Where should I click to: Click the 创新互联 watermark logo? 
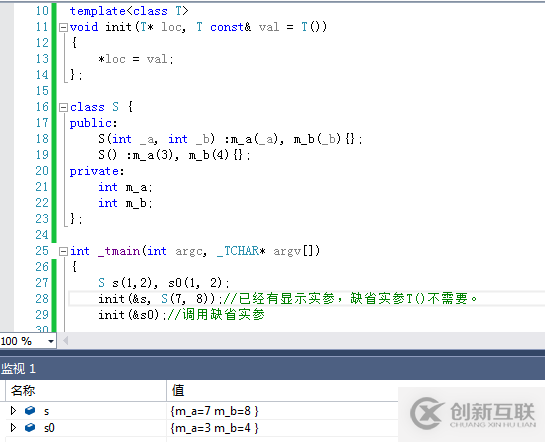pyautogui.click(x=472, y=414)
